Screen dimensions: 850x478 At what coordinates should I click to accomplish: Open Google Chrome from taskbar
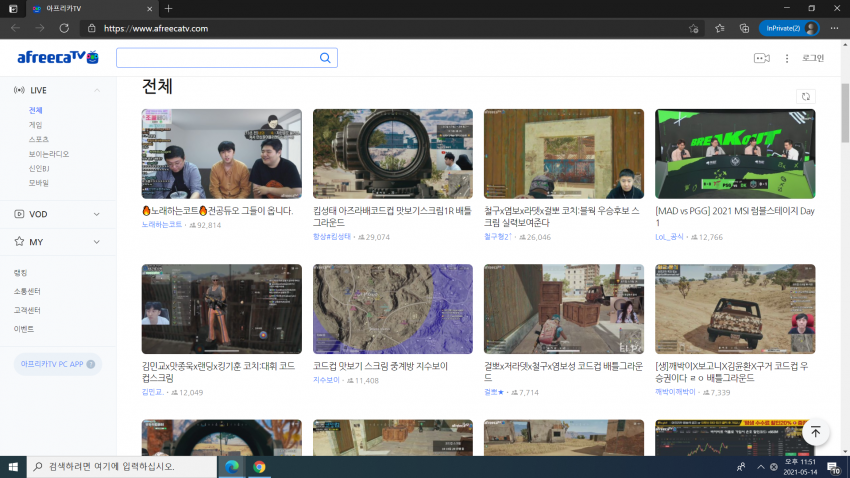coord(259,467)
